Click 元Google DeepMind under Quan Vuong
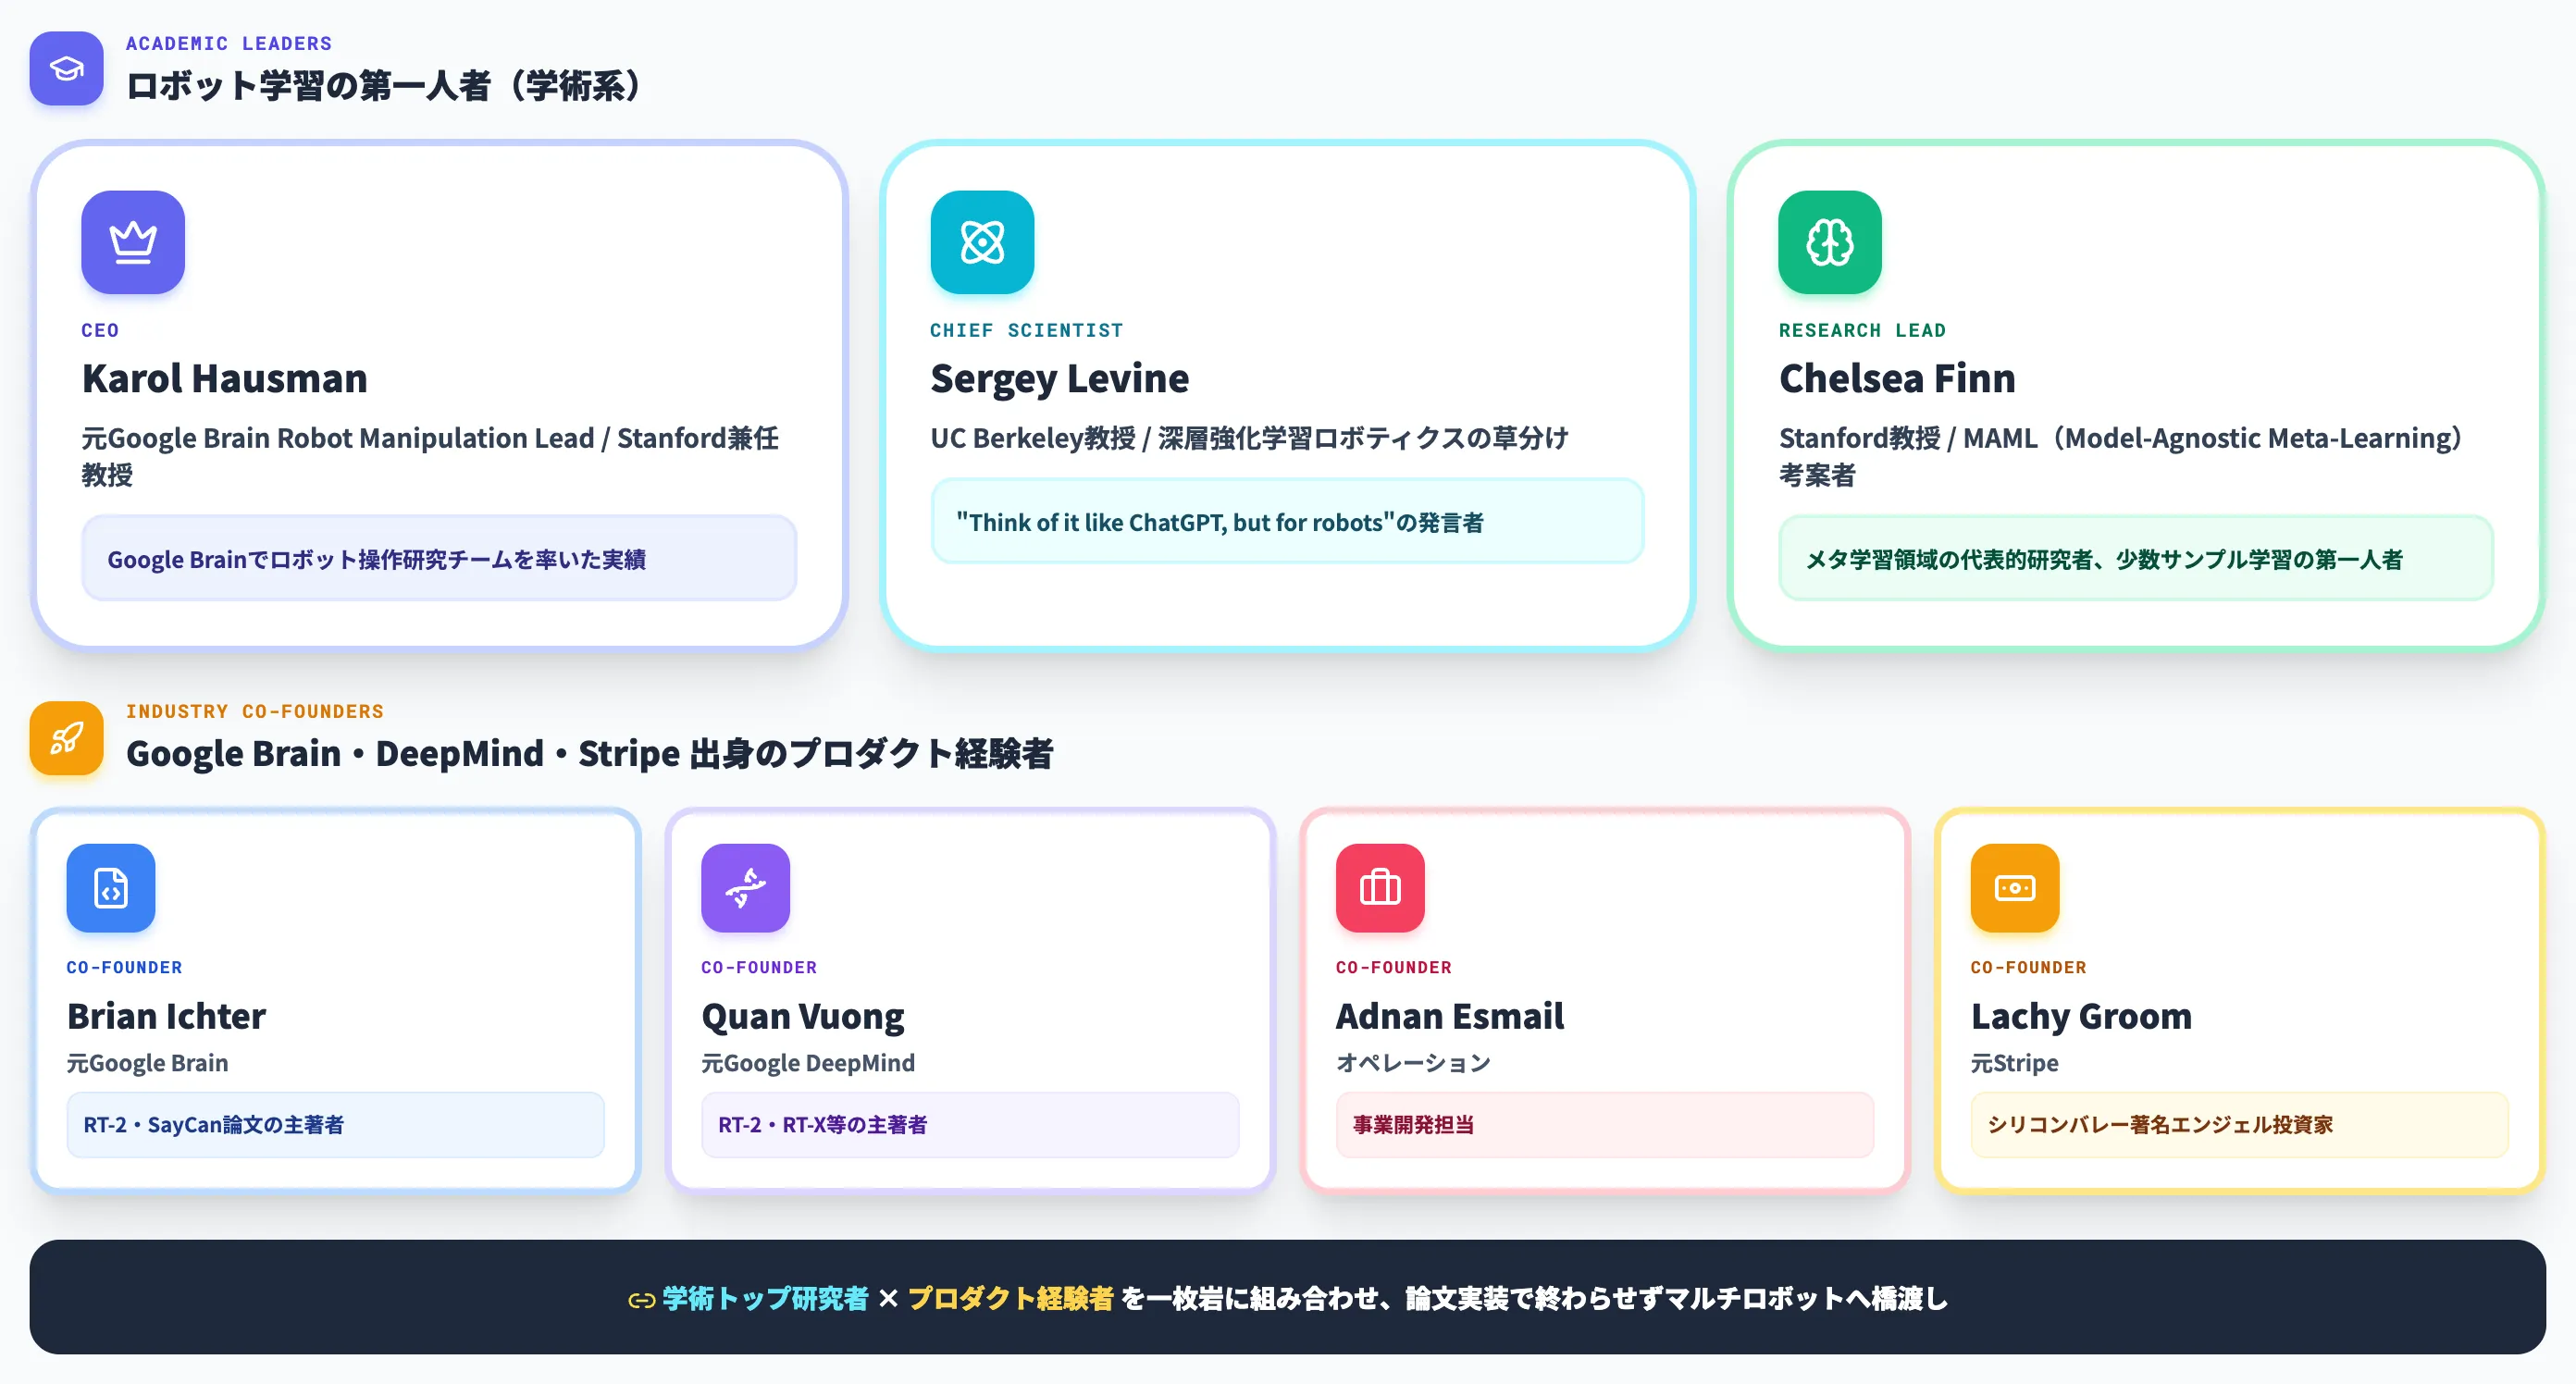Screen dimensions: 2576x1384 [x=808, y=1063]
